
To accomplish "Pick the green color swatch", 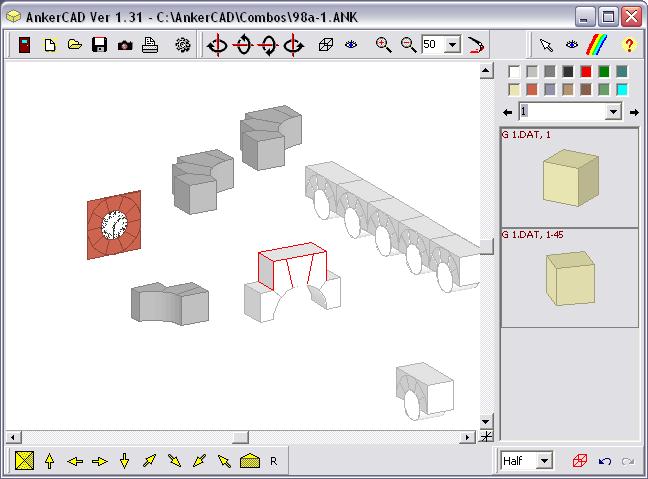I will click(604, 72).
